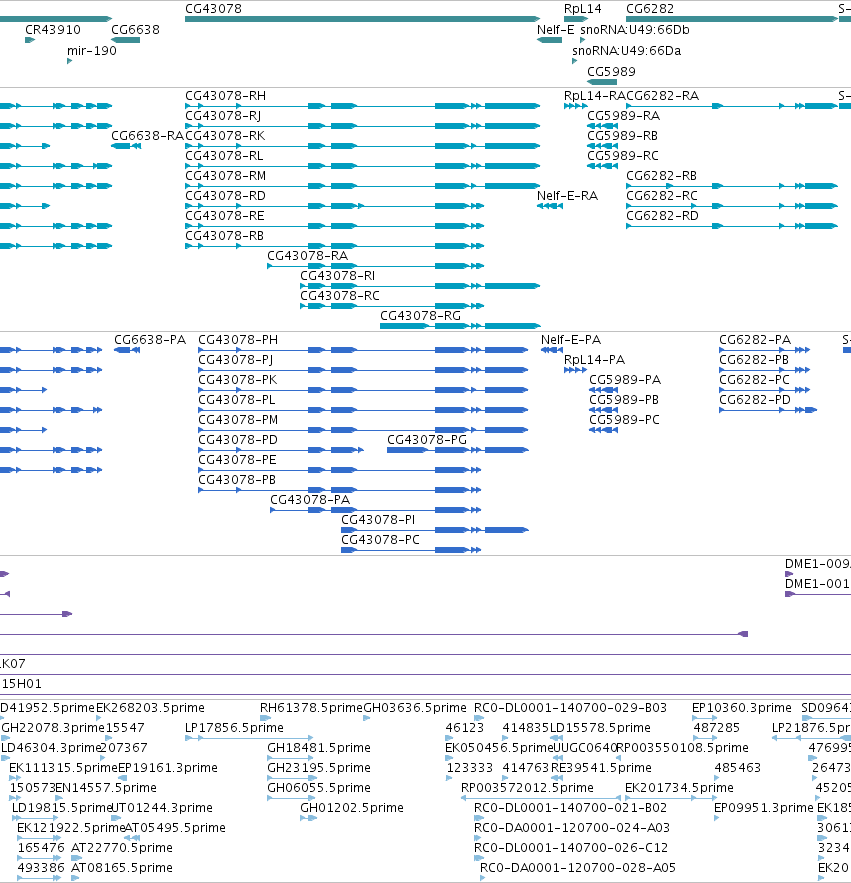This screenshot has height=883, width=851.
Task: Click the CG43078 gene label in the top track
Action: click(213, 9)
